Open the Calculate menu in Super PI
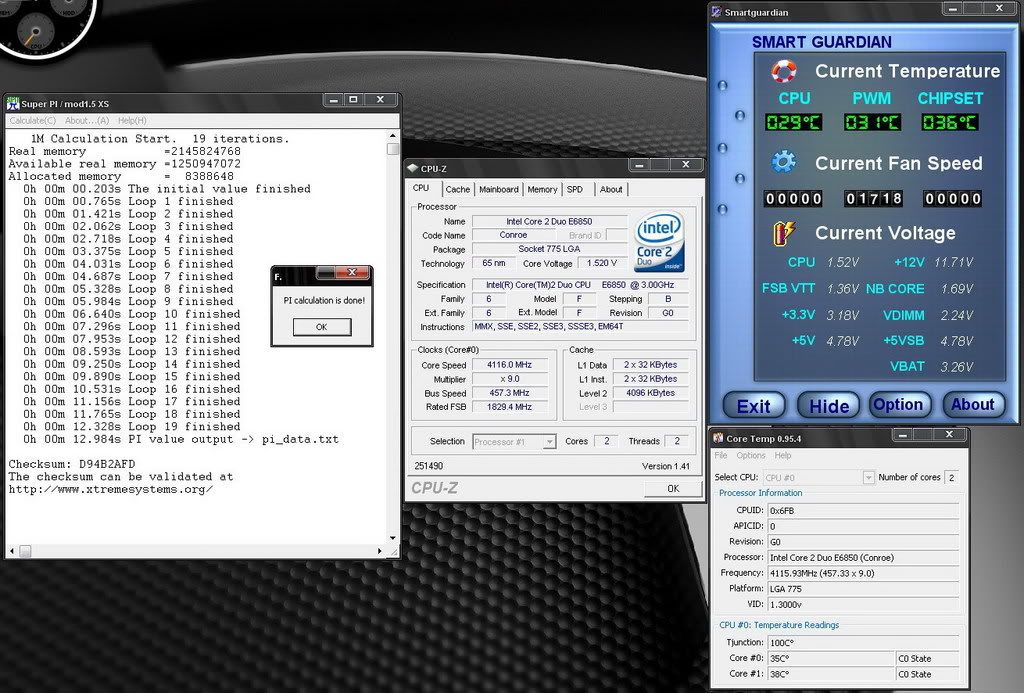The height and width of the screenshot is (693, 1024). coord(33,121)
